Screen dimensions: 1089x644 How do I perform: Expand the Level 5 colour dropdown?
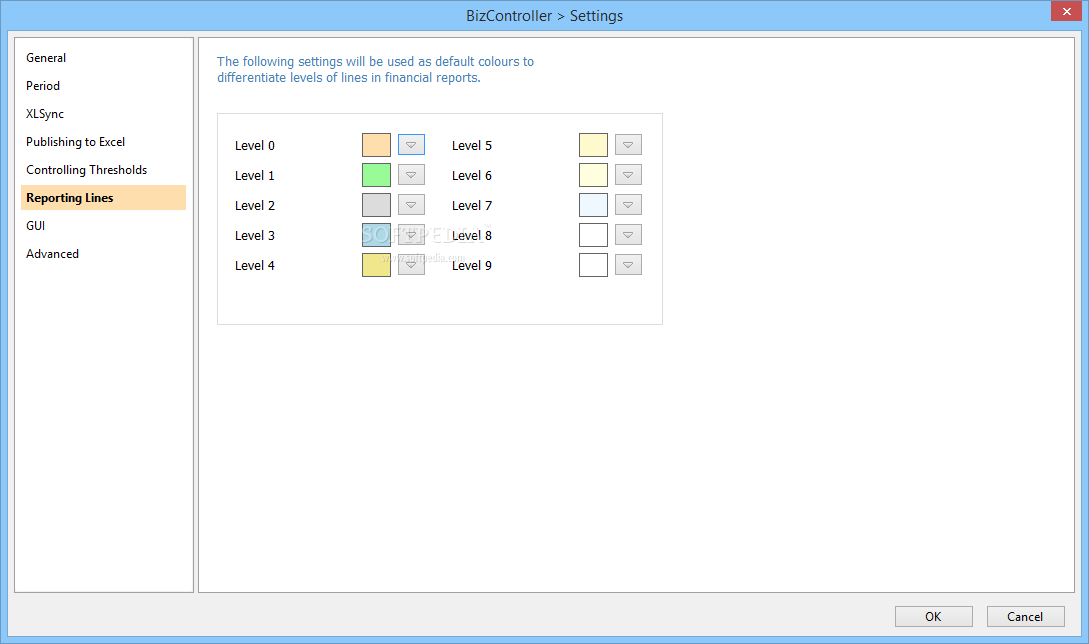[628, 145]
